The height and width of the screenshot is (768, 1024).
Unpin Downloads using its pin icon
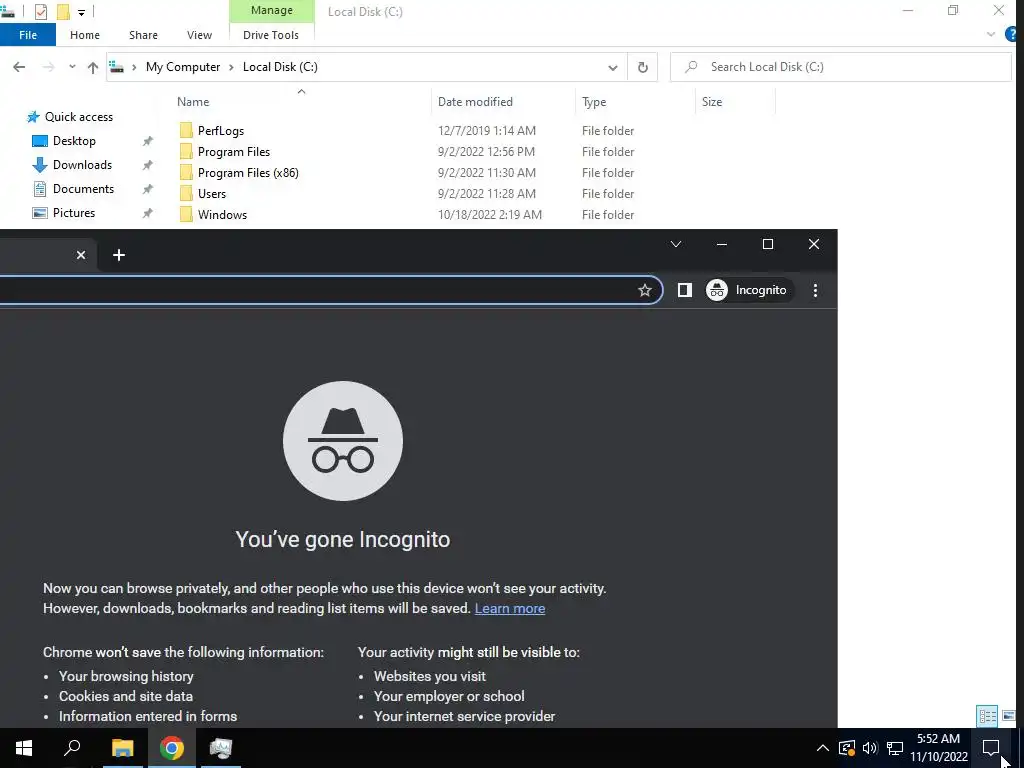pos(148,165)
